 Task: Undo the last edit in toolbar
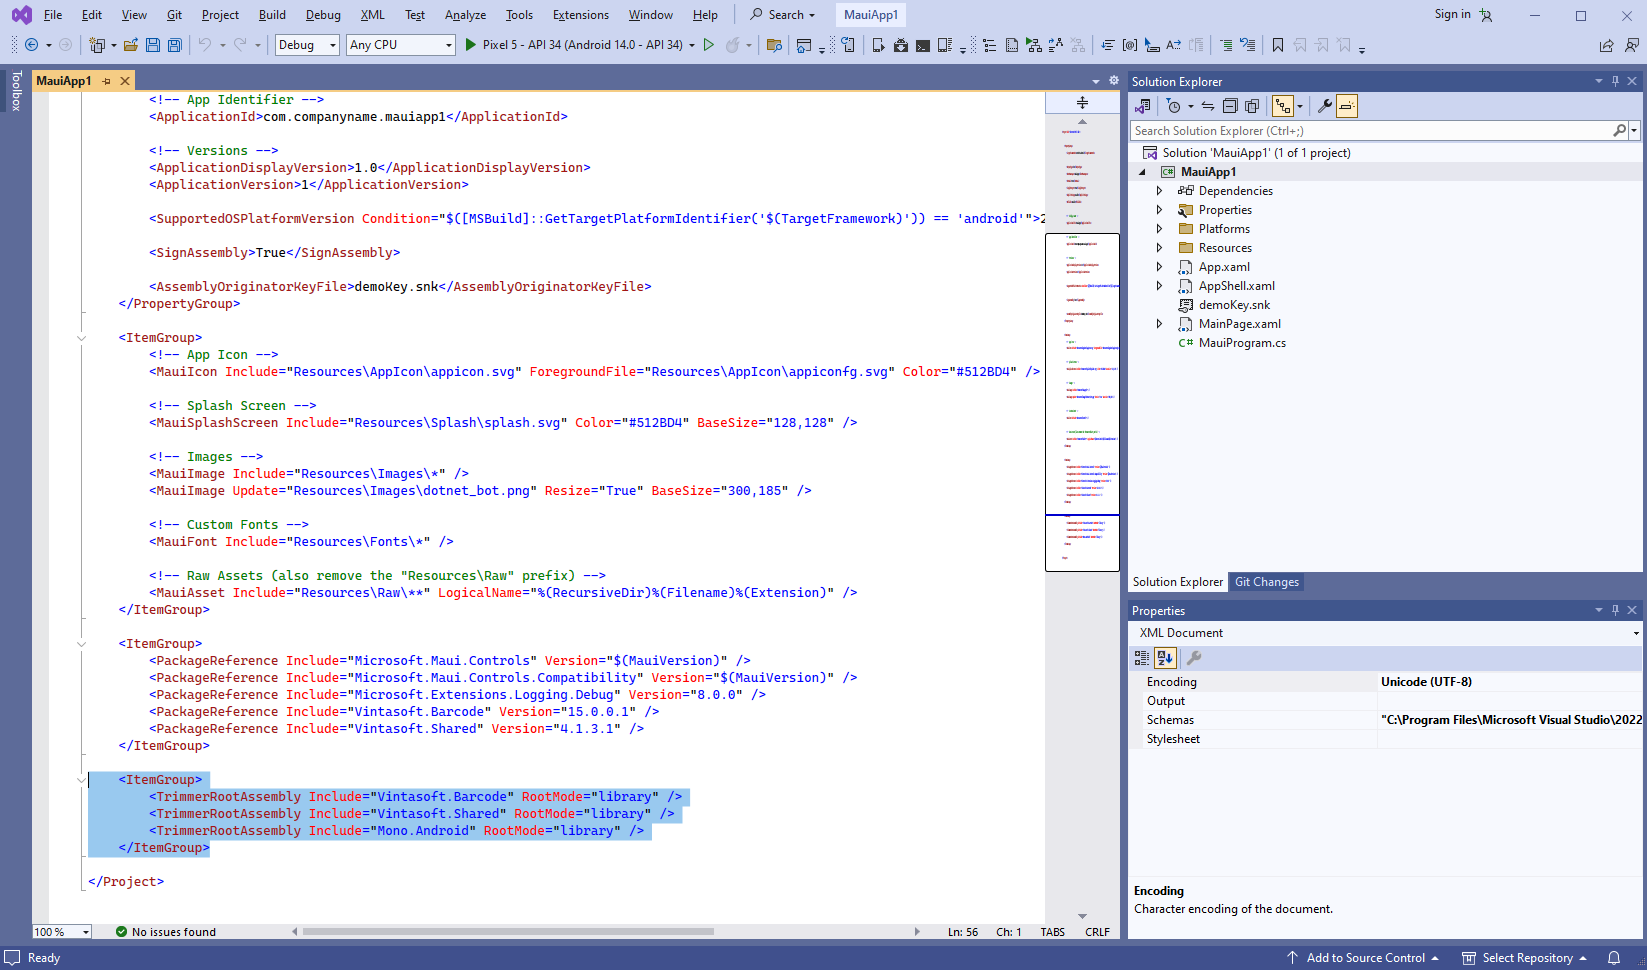pyautogui.click(x=205, y=45)
